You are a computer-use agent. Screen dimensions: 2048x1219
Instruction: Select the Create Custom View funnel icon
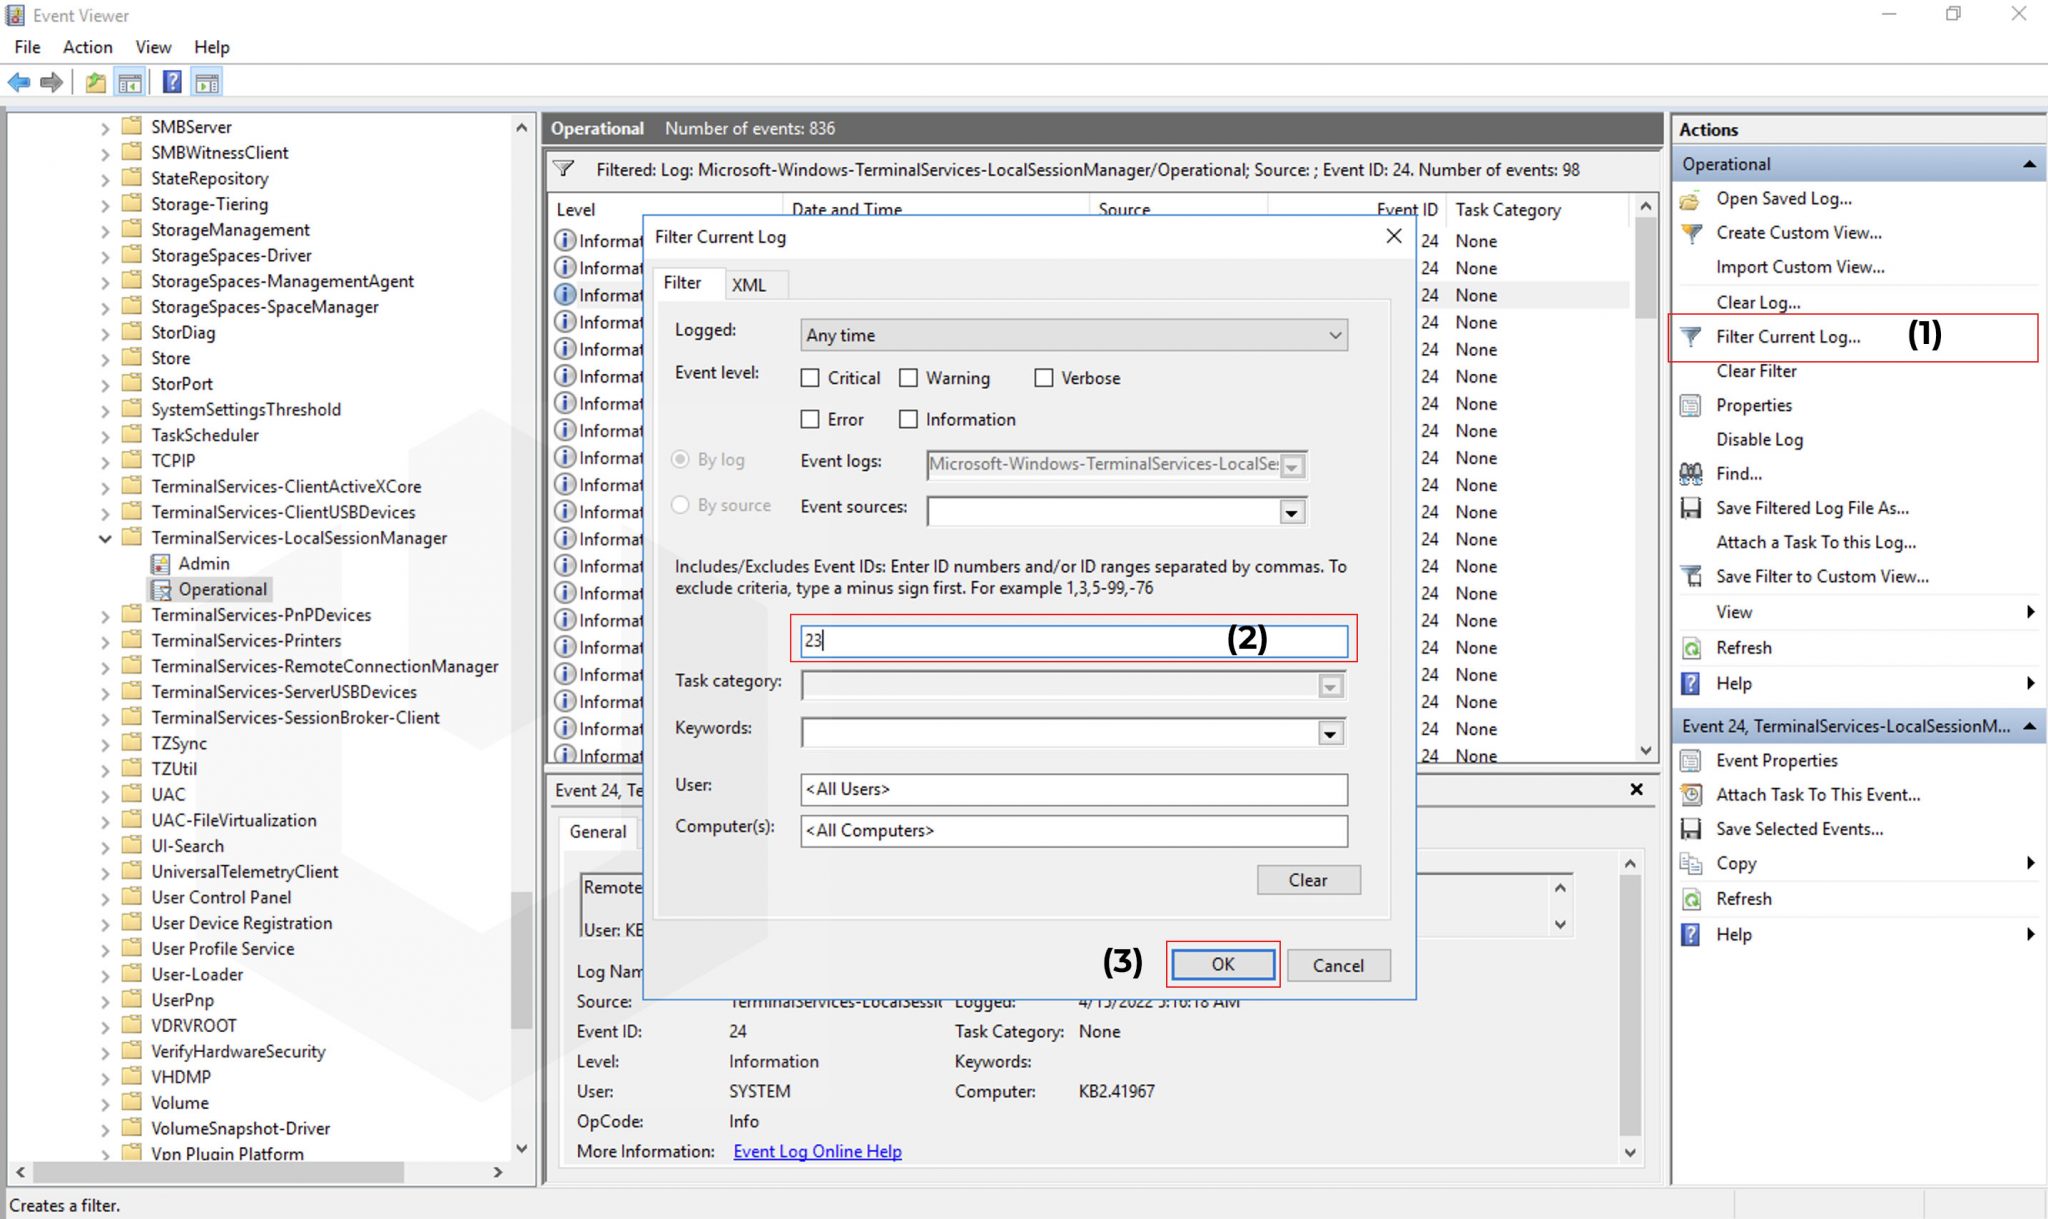[1691, 232]
